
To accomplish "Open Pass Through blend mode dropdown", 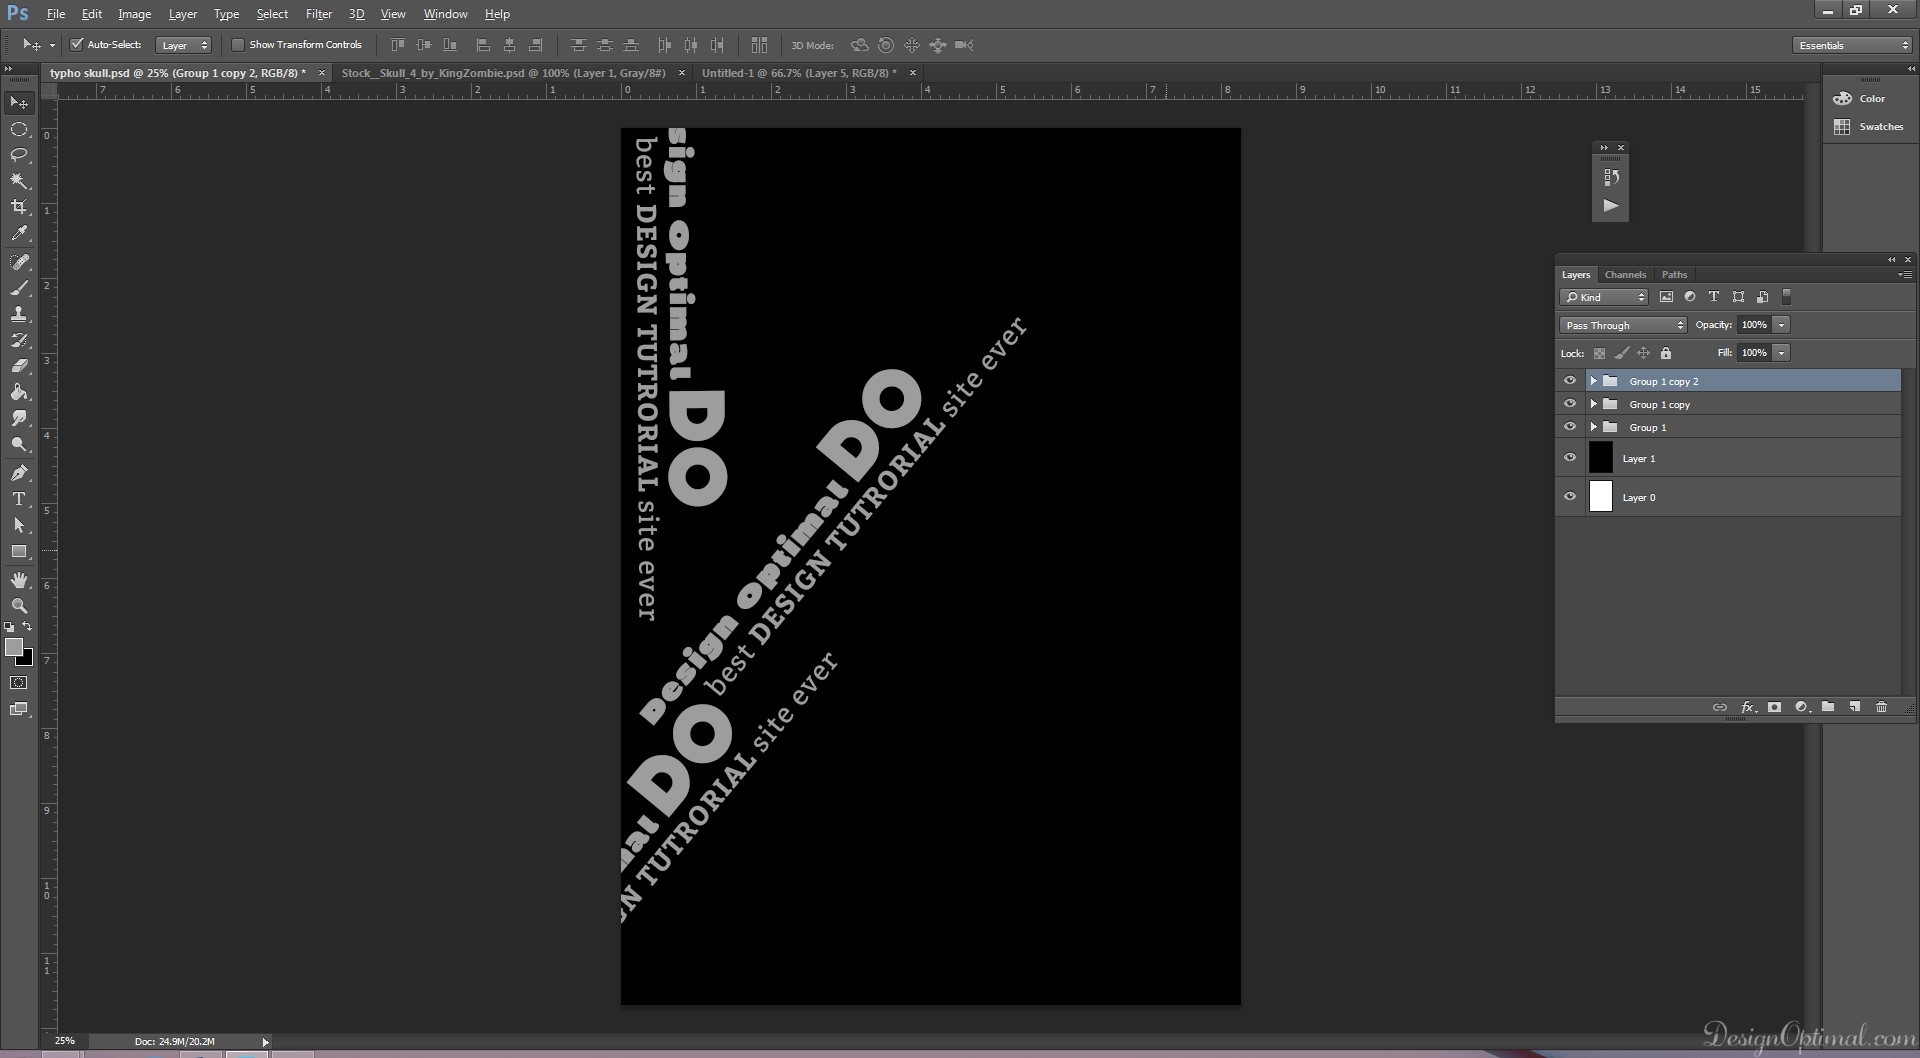I will point(1623,325).
